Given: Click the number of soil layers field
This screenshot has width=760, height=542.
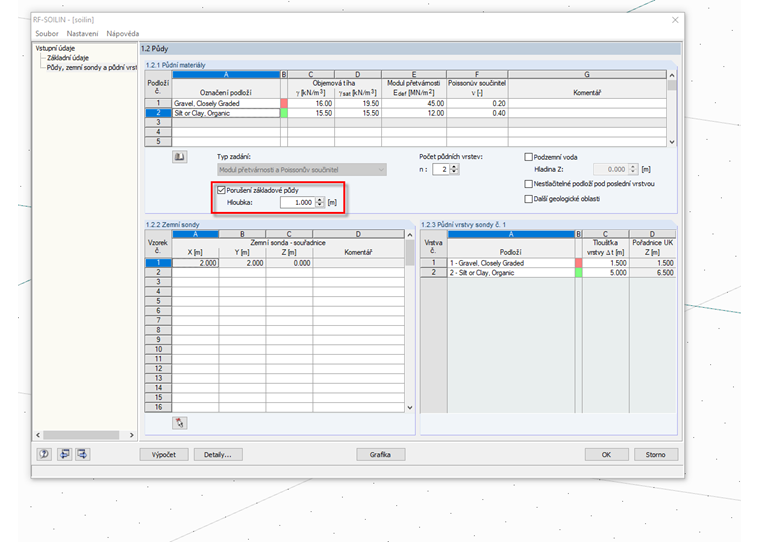Looking at the screenshot, I should [x=441, y=169].
